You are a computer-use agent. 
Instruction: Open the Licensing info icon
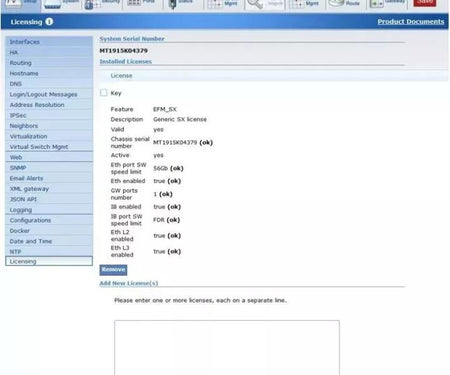point(49,22)
